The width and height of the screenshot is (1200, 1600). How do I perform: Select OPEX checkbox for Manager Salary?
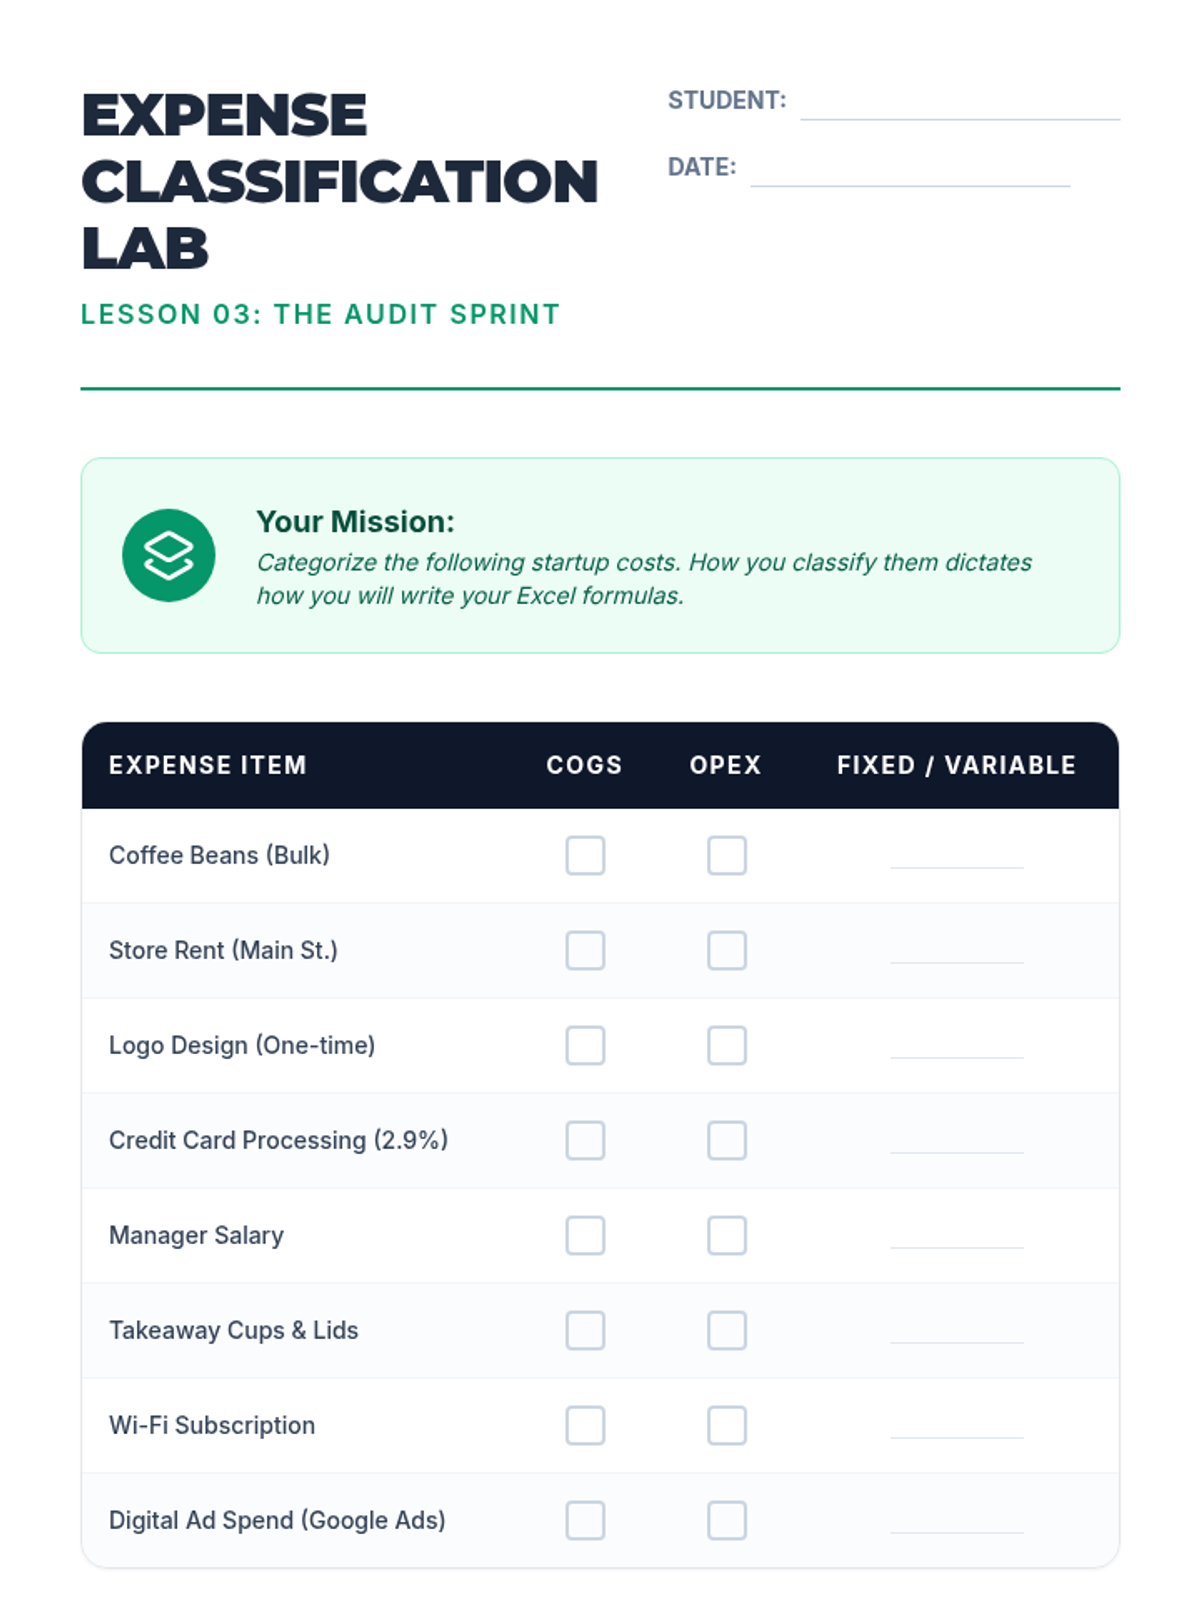(727, 1235)
